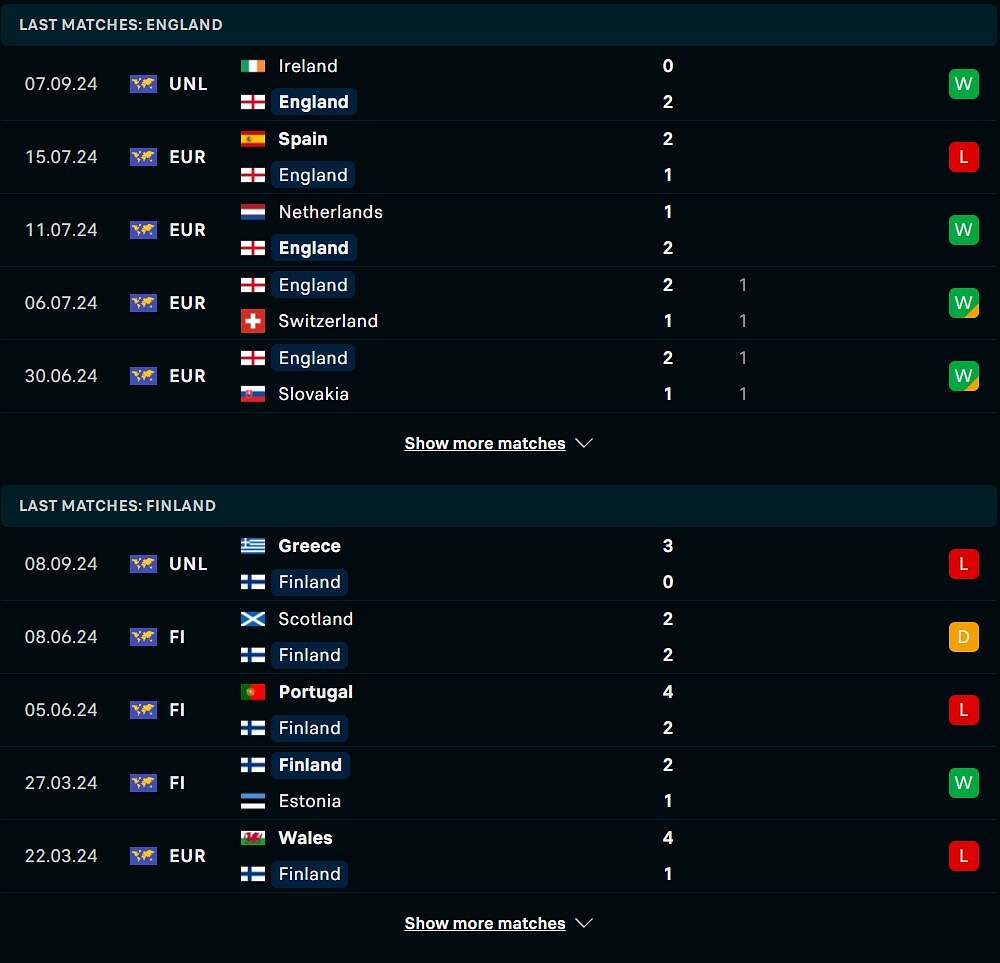Click the Wales flag icon
The height and width of the screenshot is (963, 1000).
[x=253, y=838]
